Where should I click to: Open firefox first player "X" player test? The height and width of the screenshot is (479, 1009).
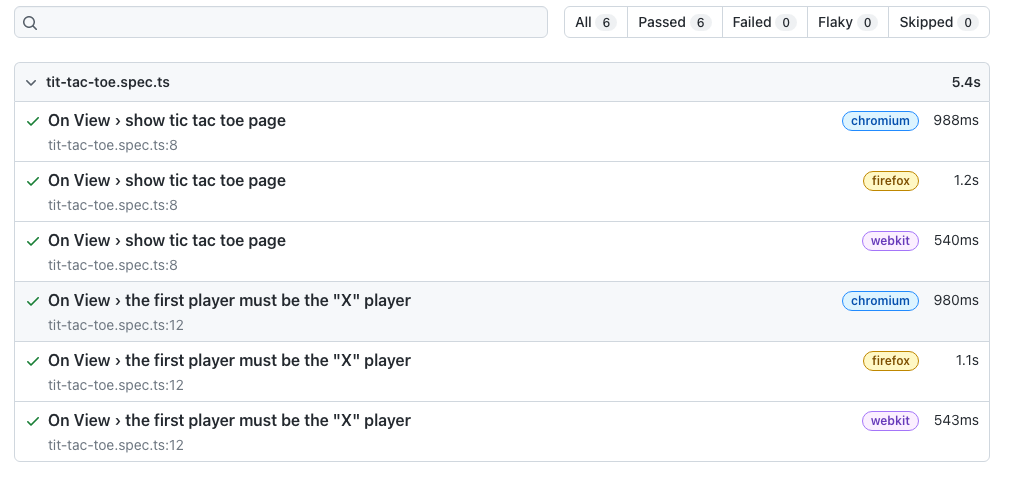tap(229, 361)
